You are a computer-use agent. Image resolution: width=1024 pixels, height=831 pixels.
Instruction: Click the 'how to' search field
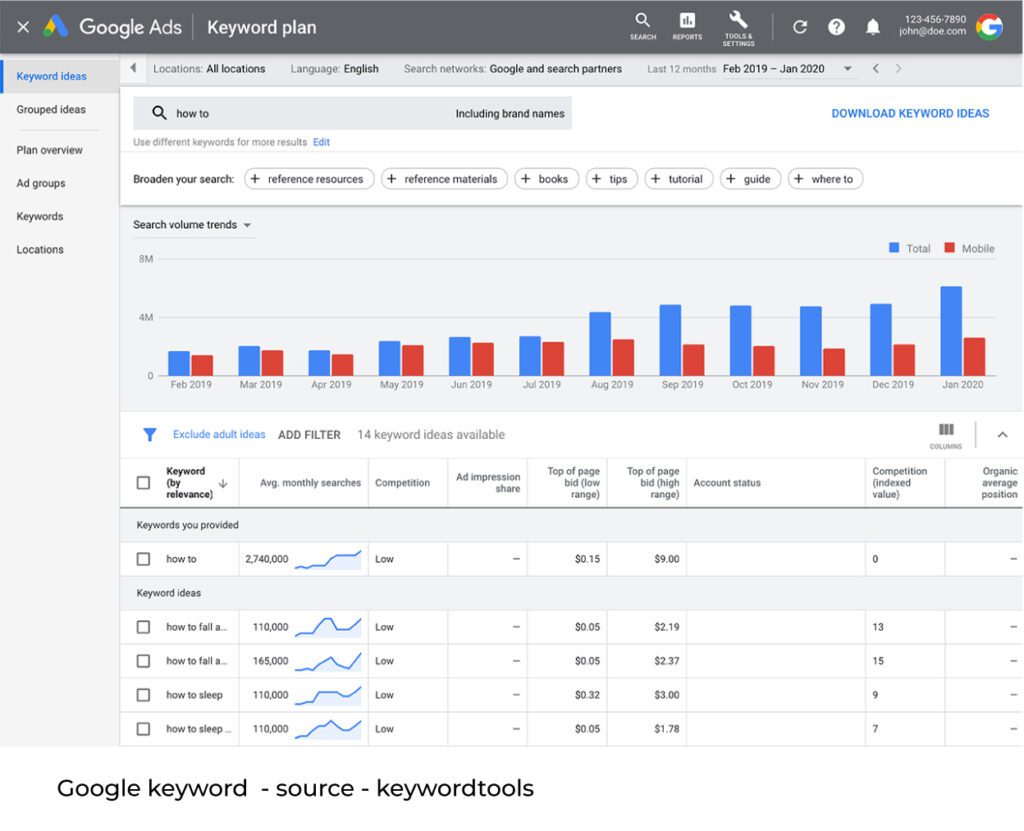pyautogui.click(x=353, y=113)
